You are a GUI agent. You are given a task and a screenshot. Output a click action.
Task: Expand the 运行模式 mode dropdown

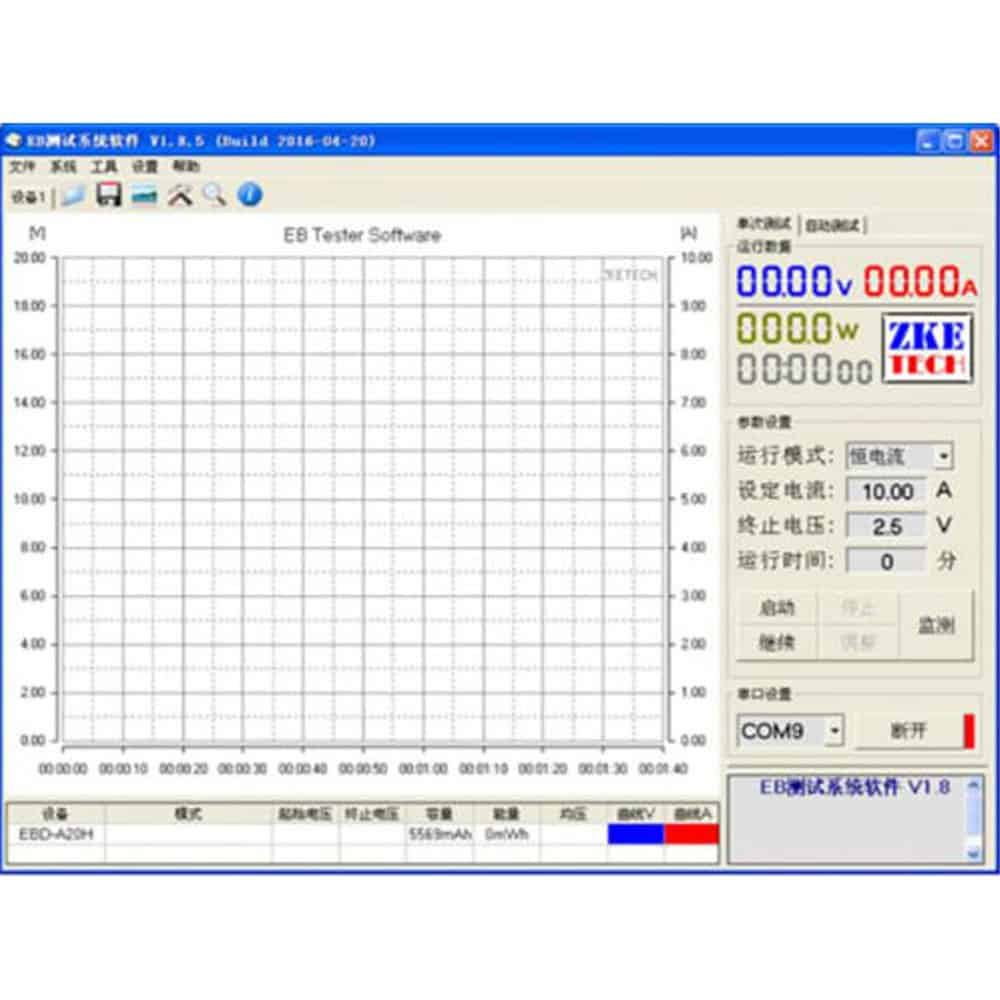click(x=942, y=457)
